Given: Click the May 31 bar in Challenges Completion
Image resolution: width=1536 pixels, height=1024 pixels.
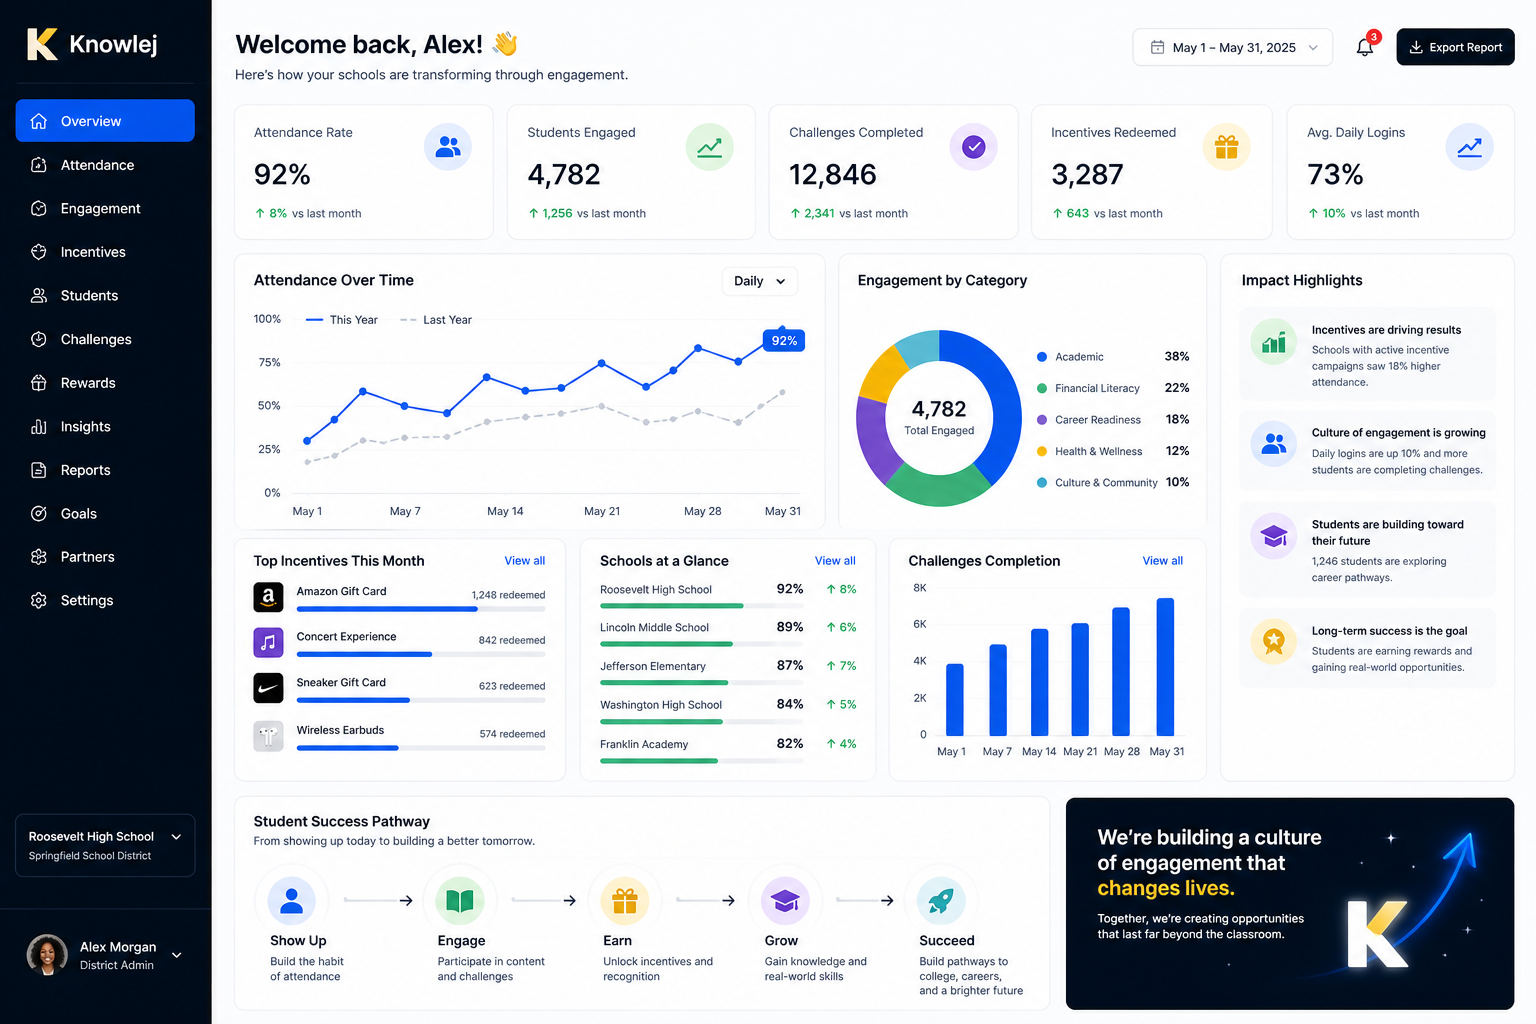Looking at the screenshot, I should click(x=1165, y=667).
